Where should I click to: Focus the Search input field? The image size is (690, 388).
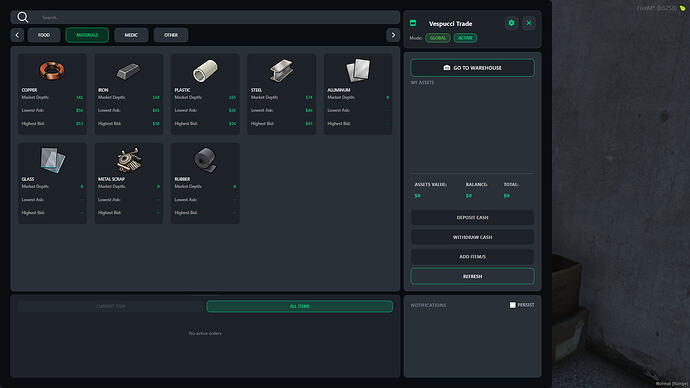[205, 17]
